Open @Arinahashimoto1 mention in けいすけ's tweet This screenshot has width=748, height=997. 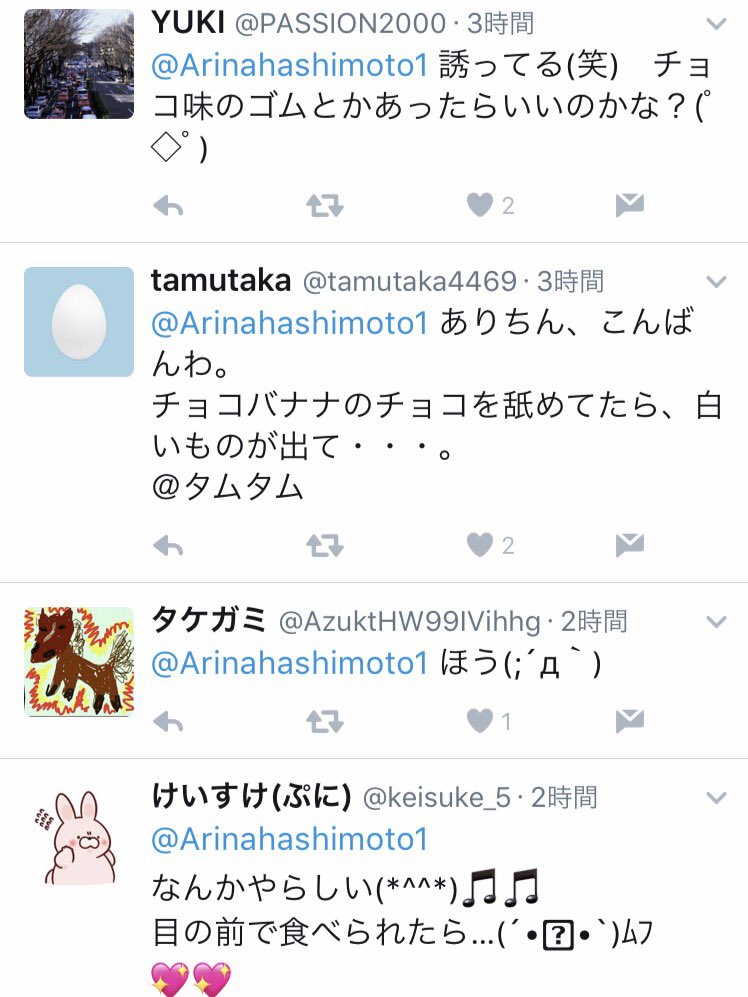point(290,839)
